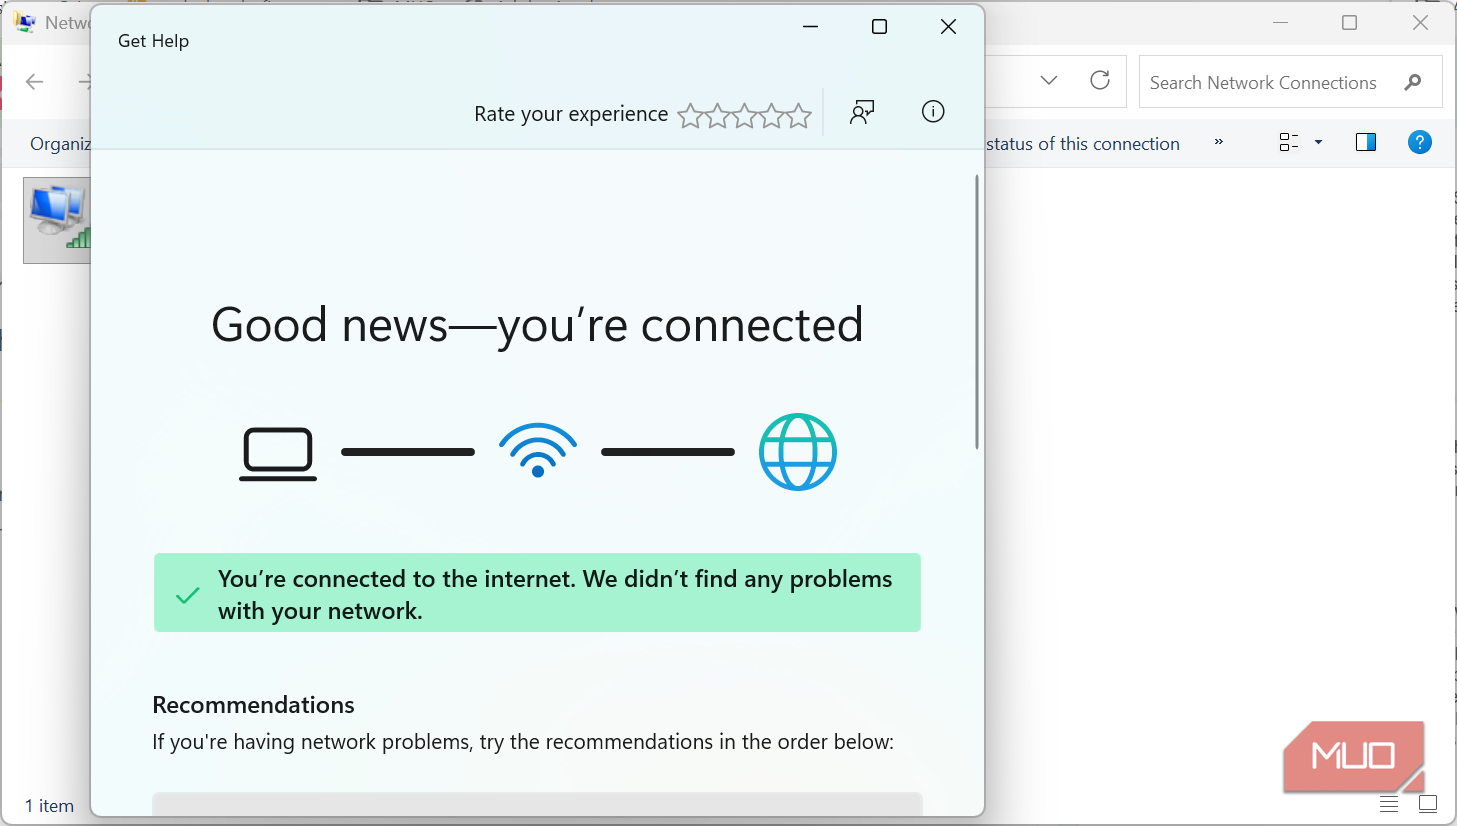Open Network Connections help with the question mark

[1419, 142]
